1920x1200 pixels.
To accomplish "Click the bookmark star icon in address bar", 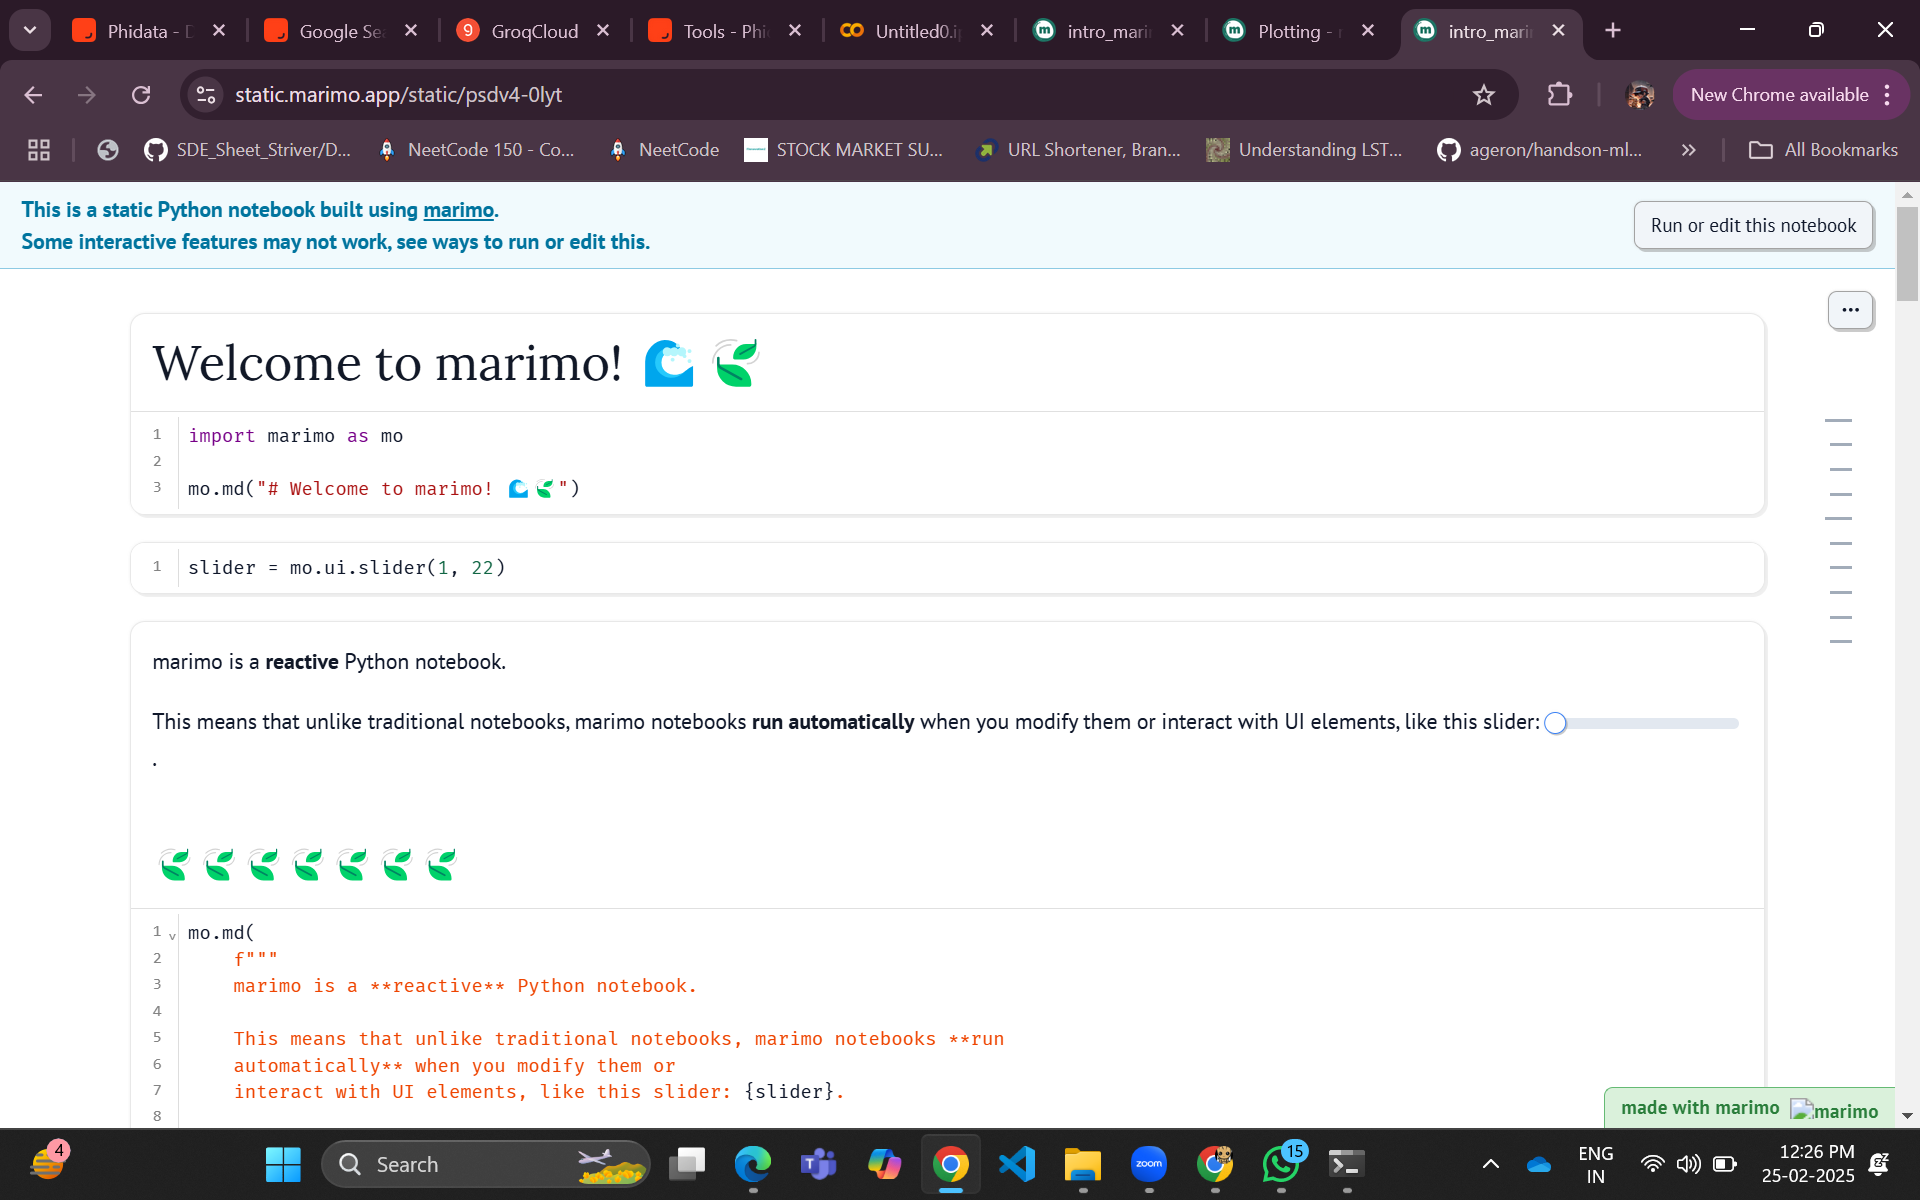I will [x=1485, y=94].
